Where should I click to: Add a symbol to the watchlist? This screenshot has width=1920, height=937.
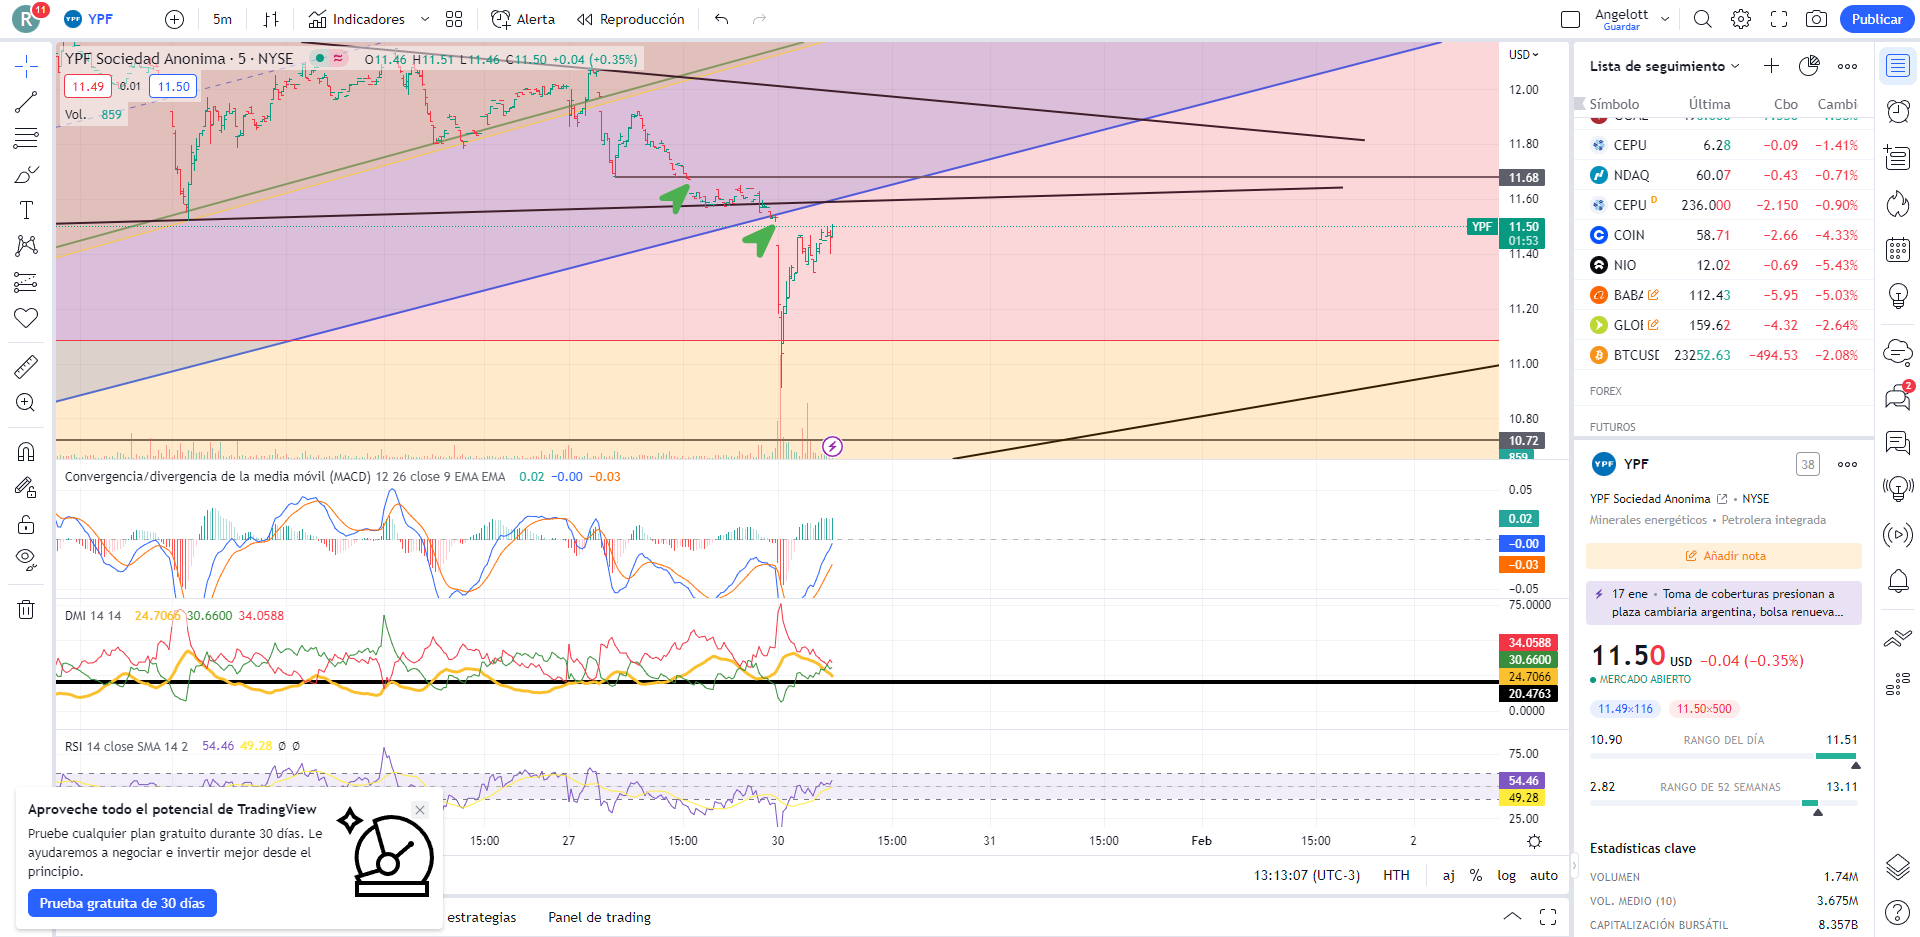[1771, 66]
